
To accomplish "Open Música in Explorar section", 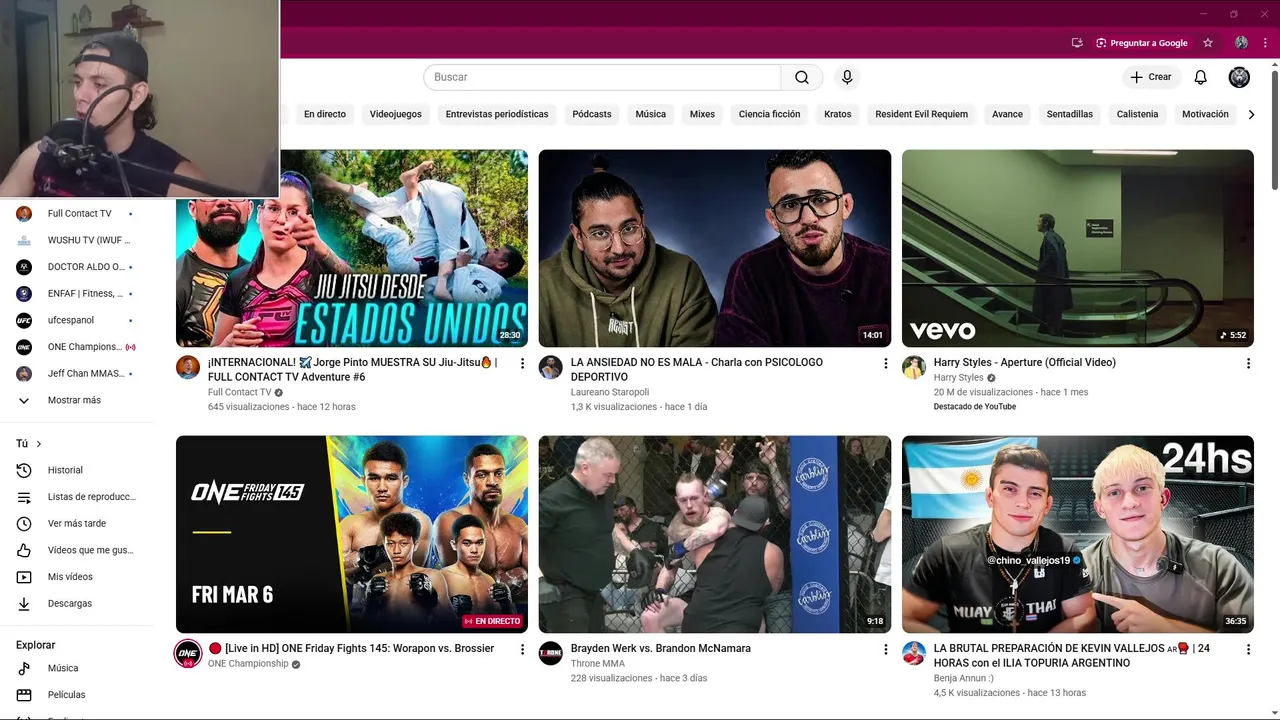I will (77, 668).
